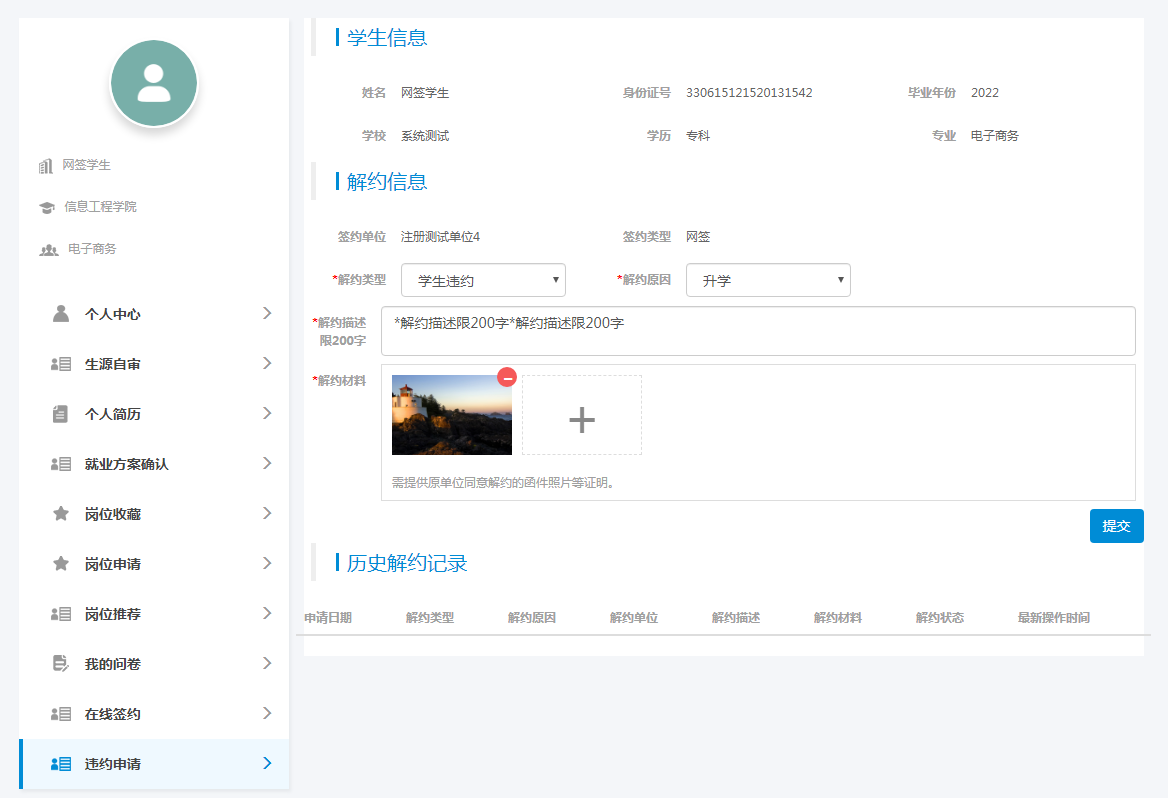Open 个人中心 menu item

coord(154,314)
